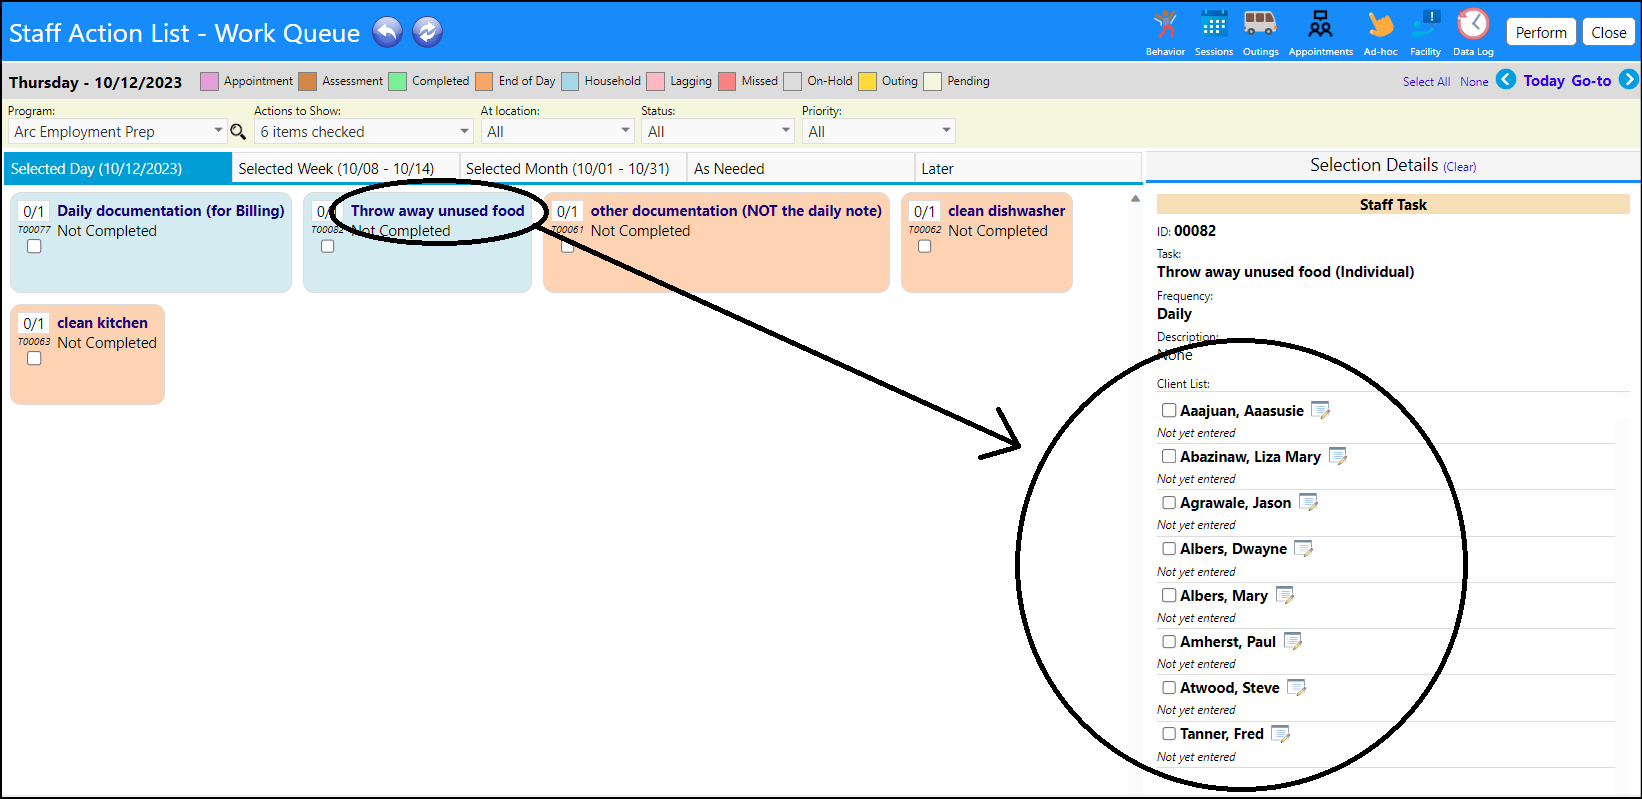Open the Behavior icon
The height and width of the screenshot is (799, 1642).
(x=1165, y=24)
